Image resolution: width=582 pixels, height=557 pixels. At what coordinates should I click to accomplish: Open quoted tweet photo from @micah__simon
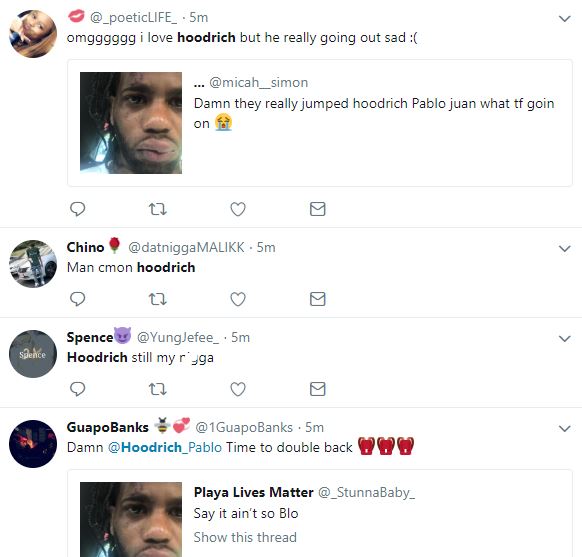131,123
